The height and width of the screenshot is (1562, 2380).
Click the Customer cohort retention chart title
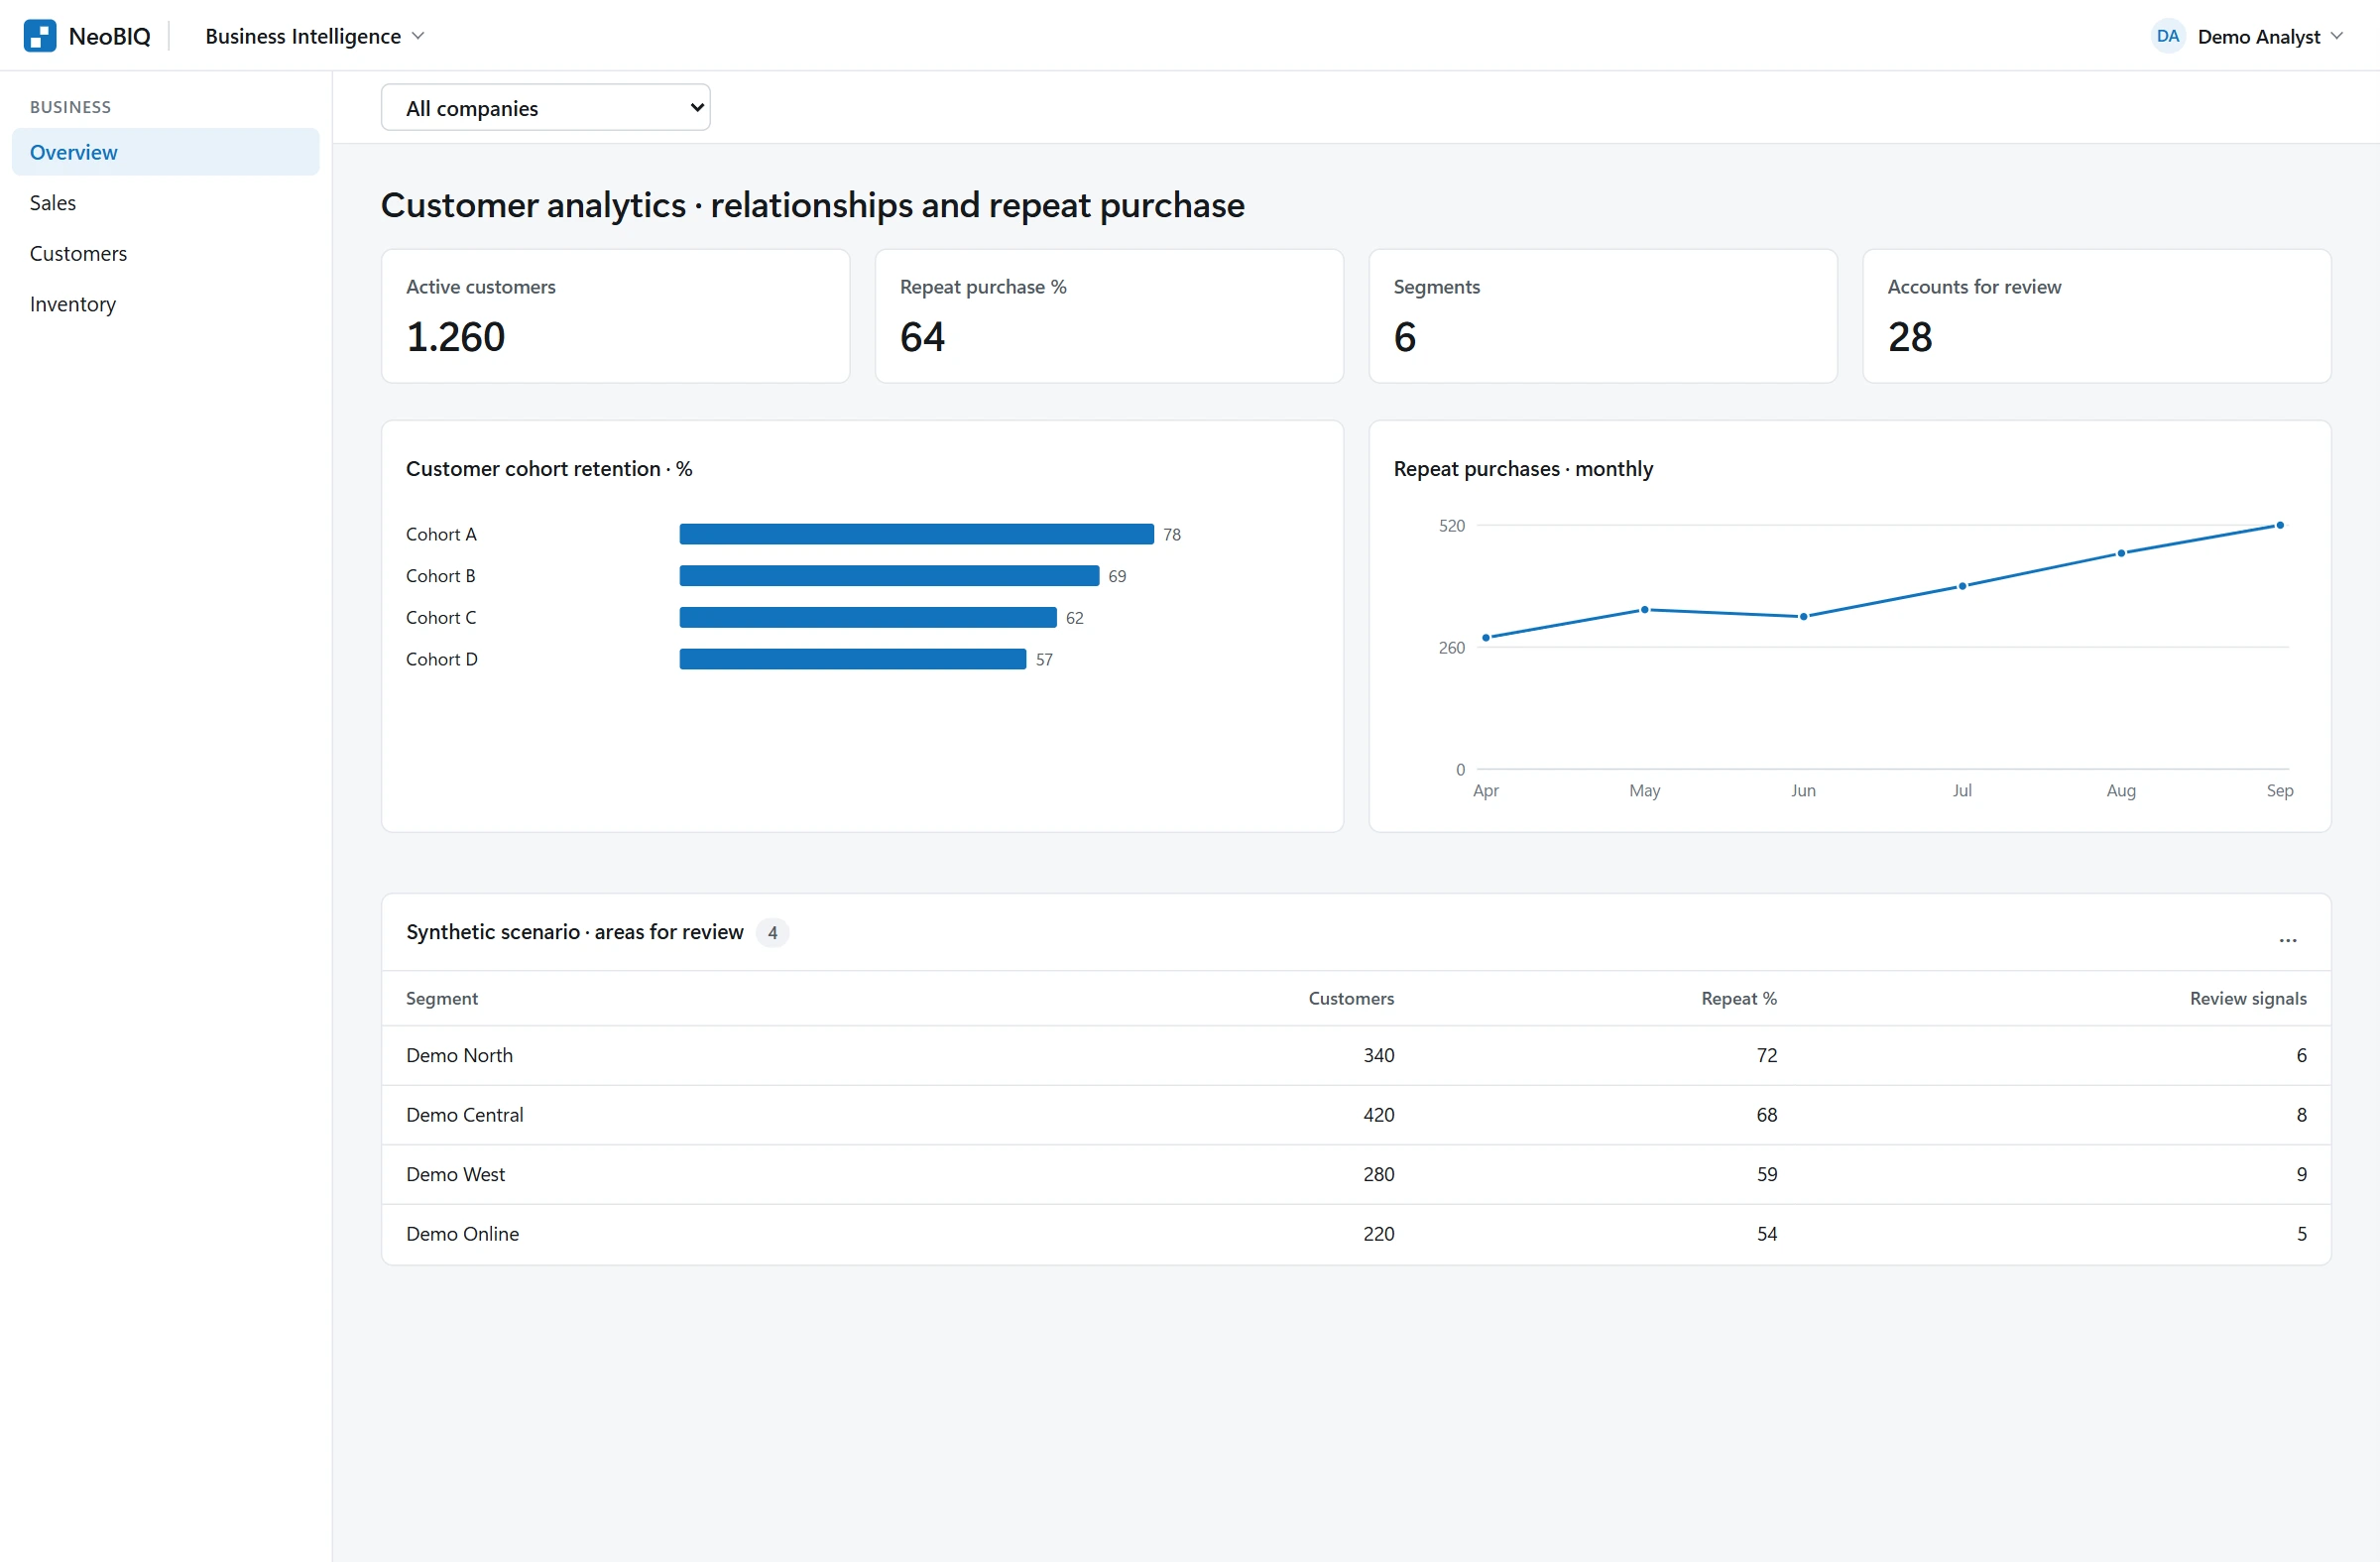pos(549,469)
